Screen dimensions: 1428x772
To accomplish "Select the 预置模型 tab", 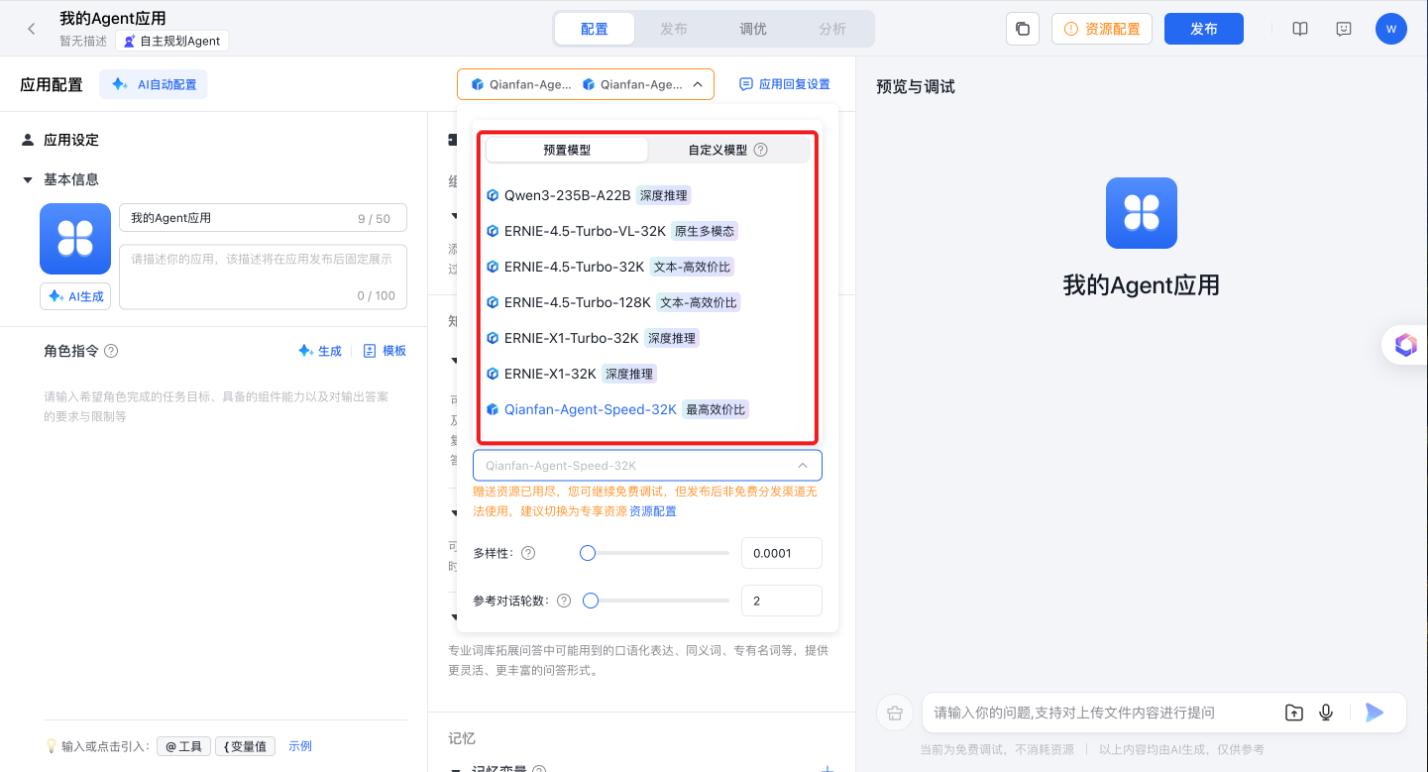I will tap(567, 150).
